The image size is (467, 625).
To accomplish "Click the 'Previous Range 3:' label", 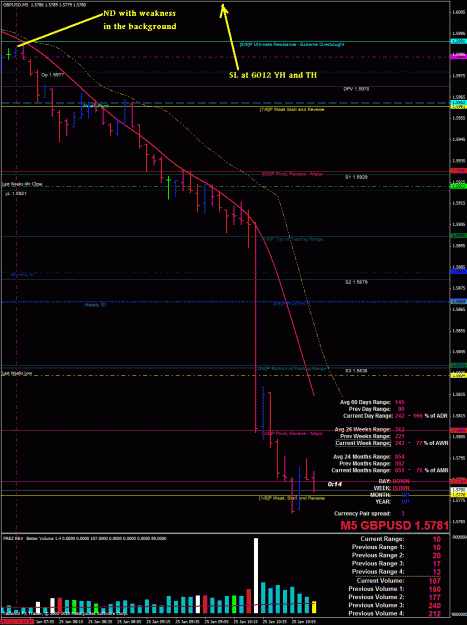I will [x=378, y=564].
